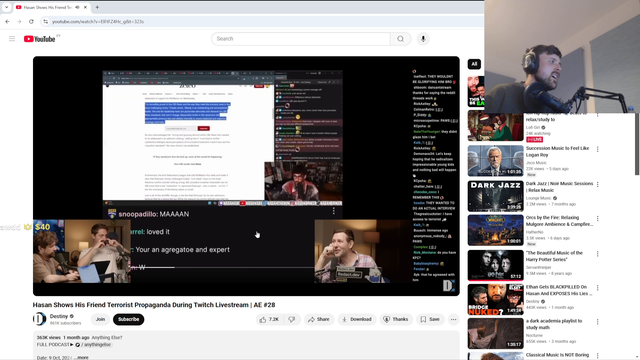Switch to the Hasan Shows His Friend tab
Screen dimensions: 640x360
(47, 7)
